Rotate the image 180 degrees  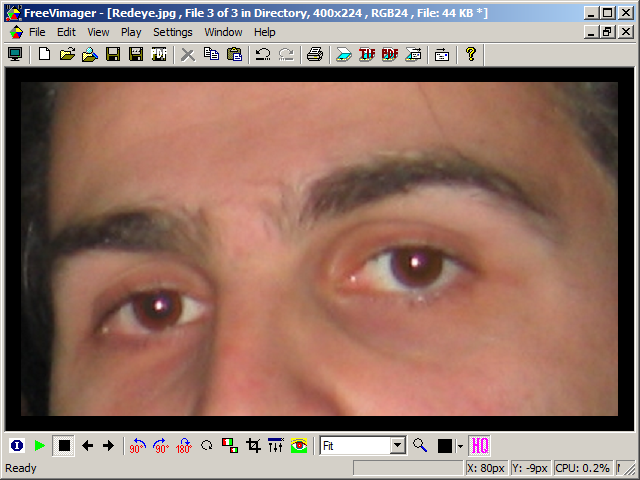pyautogui.click(x=184, y=446)
